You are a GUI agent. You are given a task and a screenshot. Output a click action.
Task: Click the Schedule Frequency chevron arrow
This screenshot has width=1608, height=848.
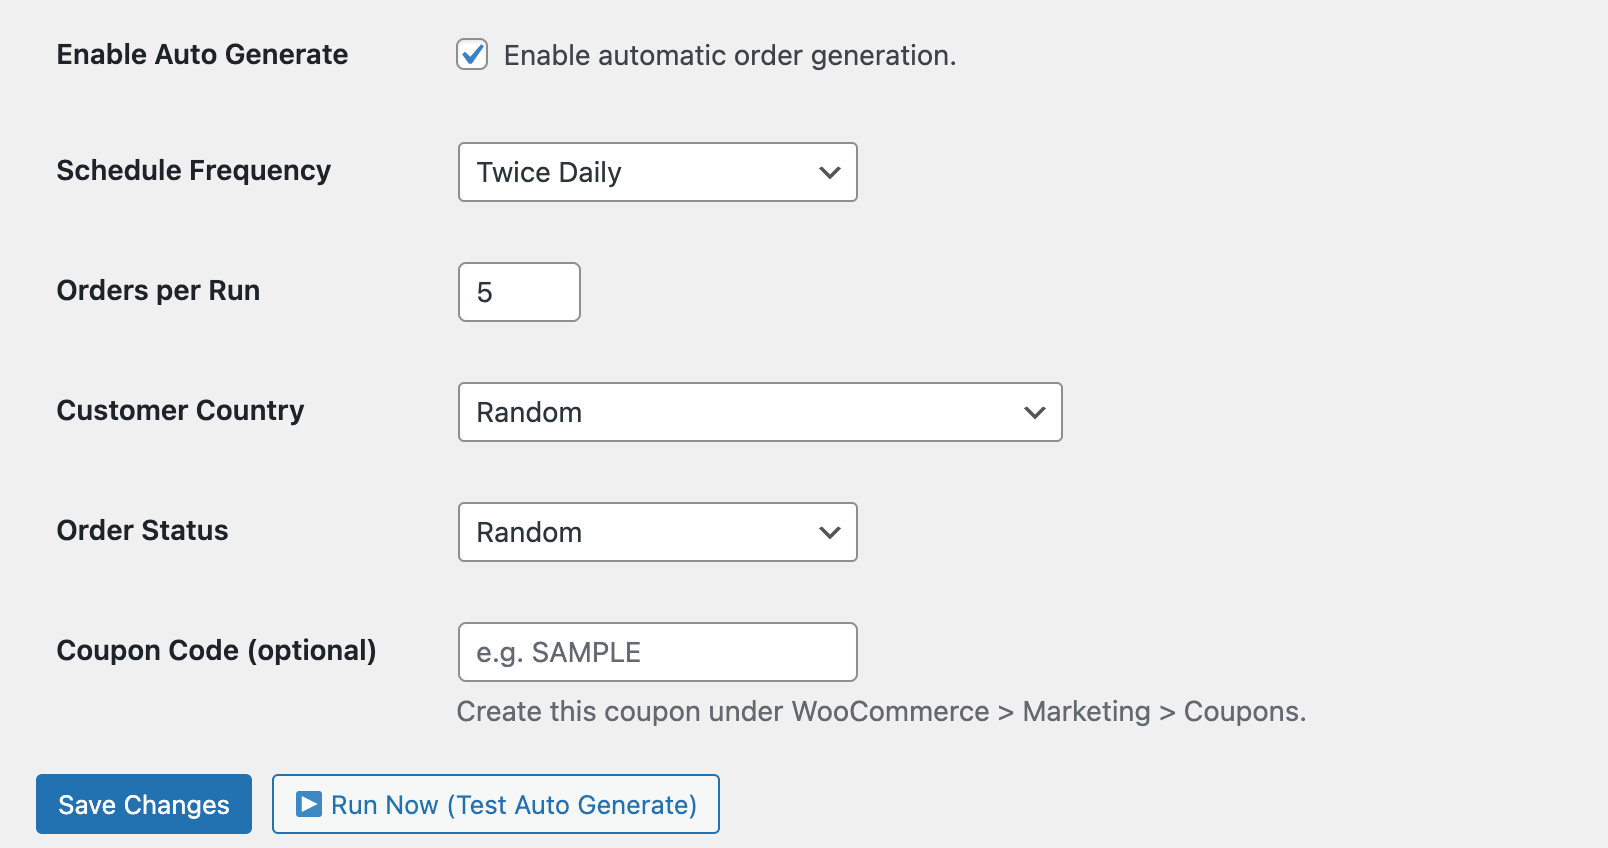tap(829, 172)
